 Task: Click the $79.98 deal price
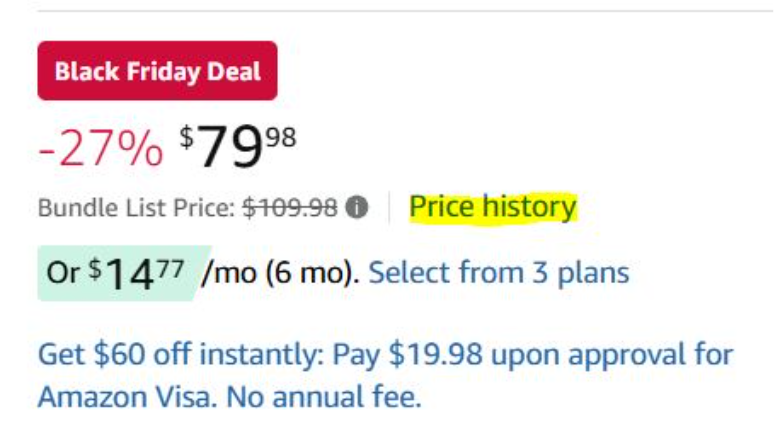238,148
